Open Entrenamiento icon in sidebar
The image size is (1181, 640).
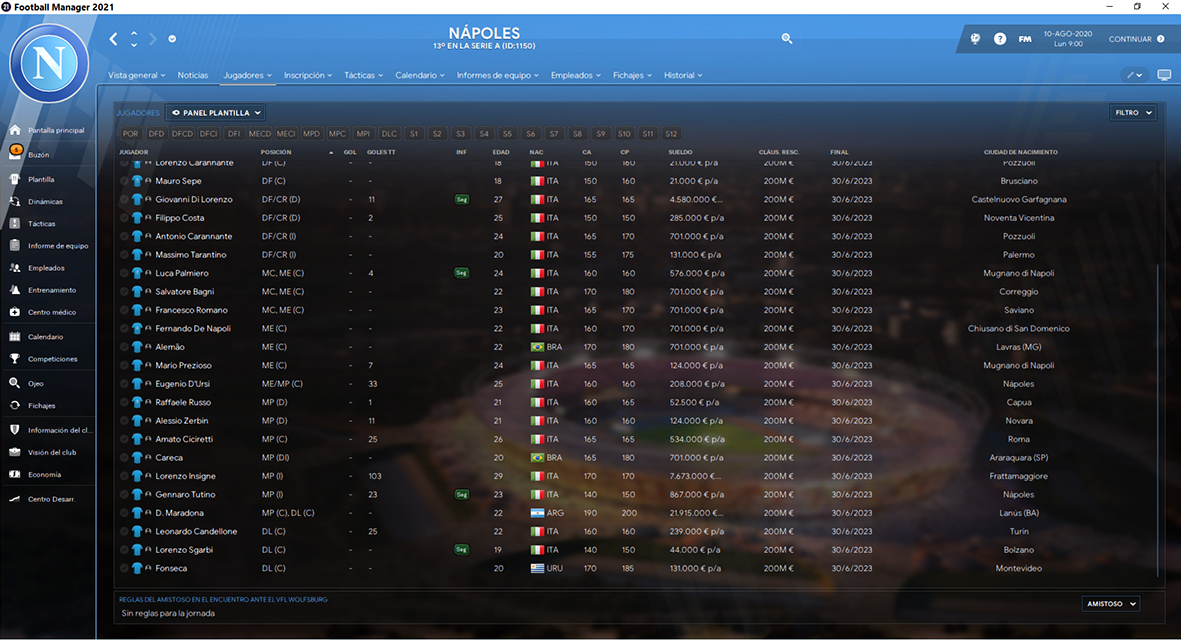14,290
